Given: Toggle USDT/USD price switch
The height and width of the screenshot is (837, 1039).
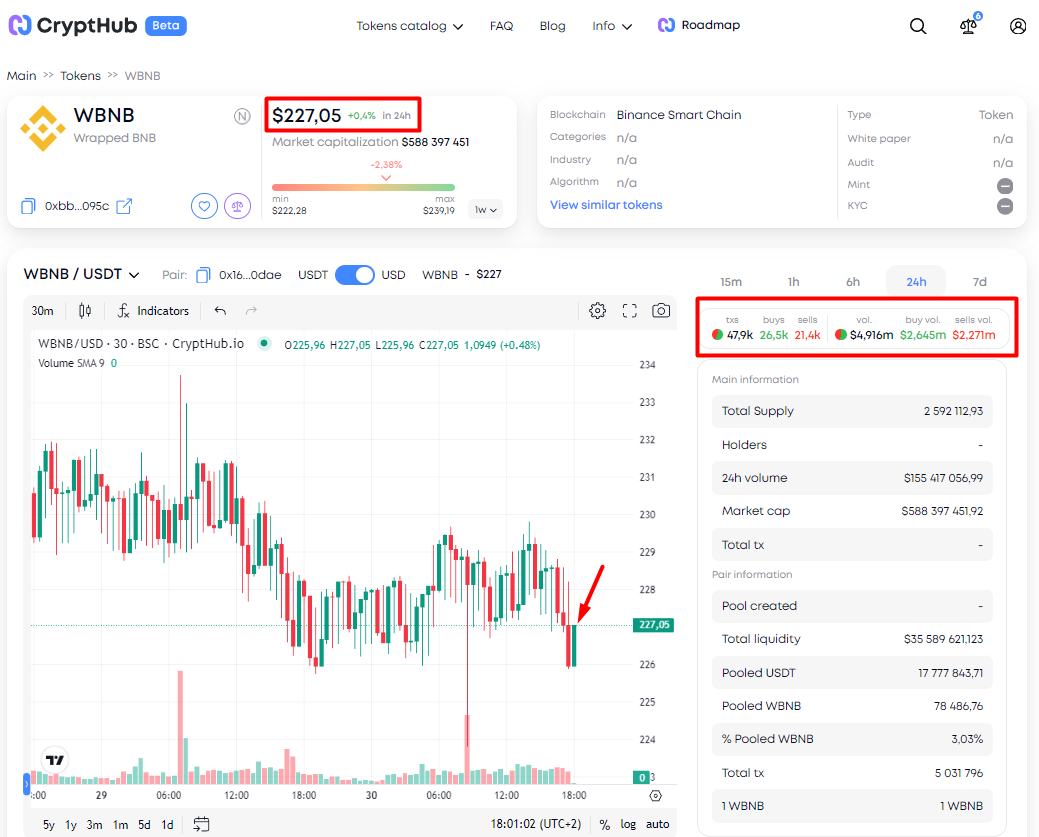Looking at the screenshot, I should 354,275.
